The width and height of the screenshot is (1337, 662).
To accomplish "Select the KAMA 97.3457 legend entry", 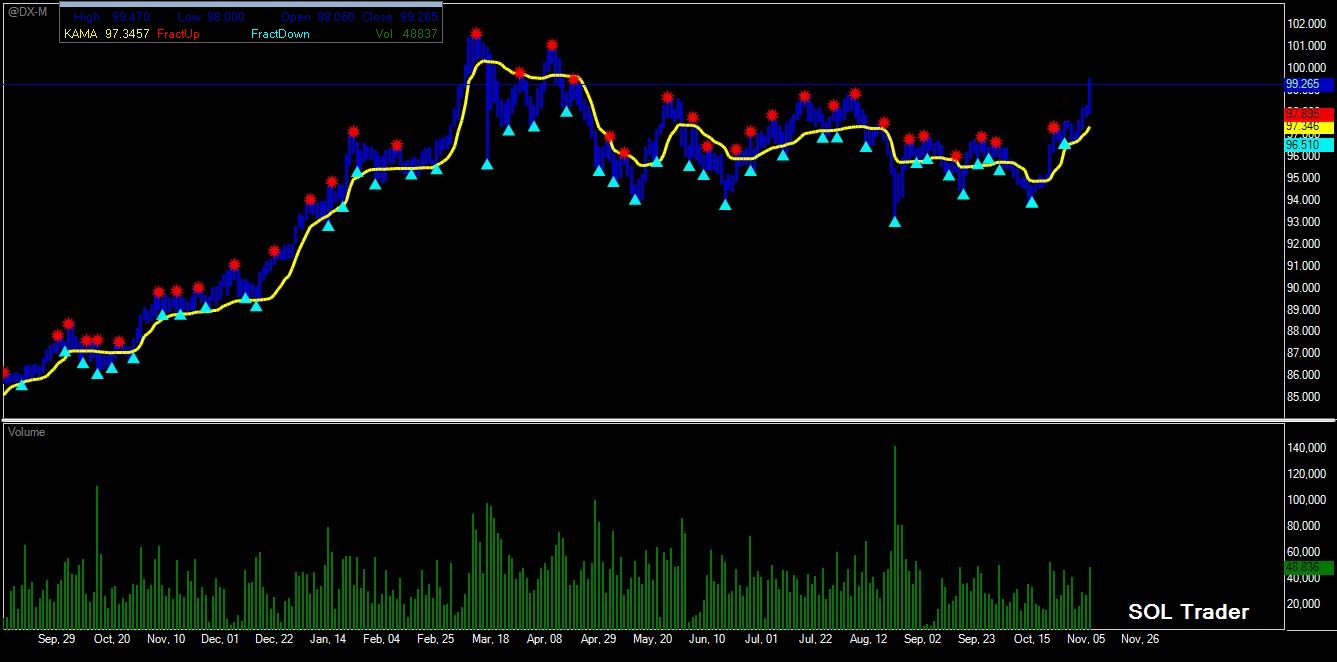I will tap(108, 34).
